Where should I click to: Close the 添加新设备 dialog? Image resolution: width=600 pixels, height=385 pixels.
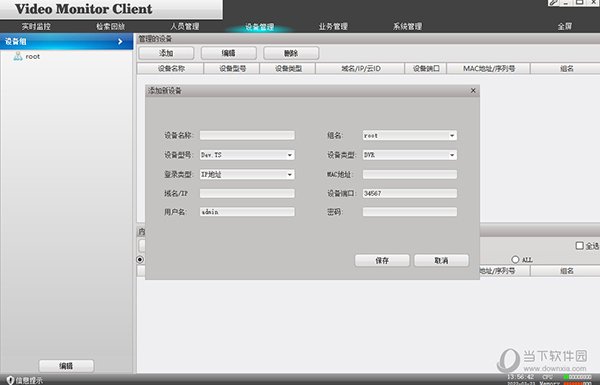click(473, 90)
